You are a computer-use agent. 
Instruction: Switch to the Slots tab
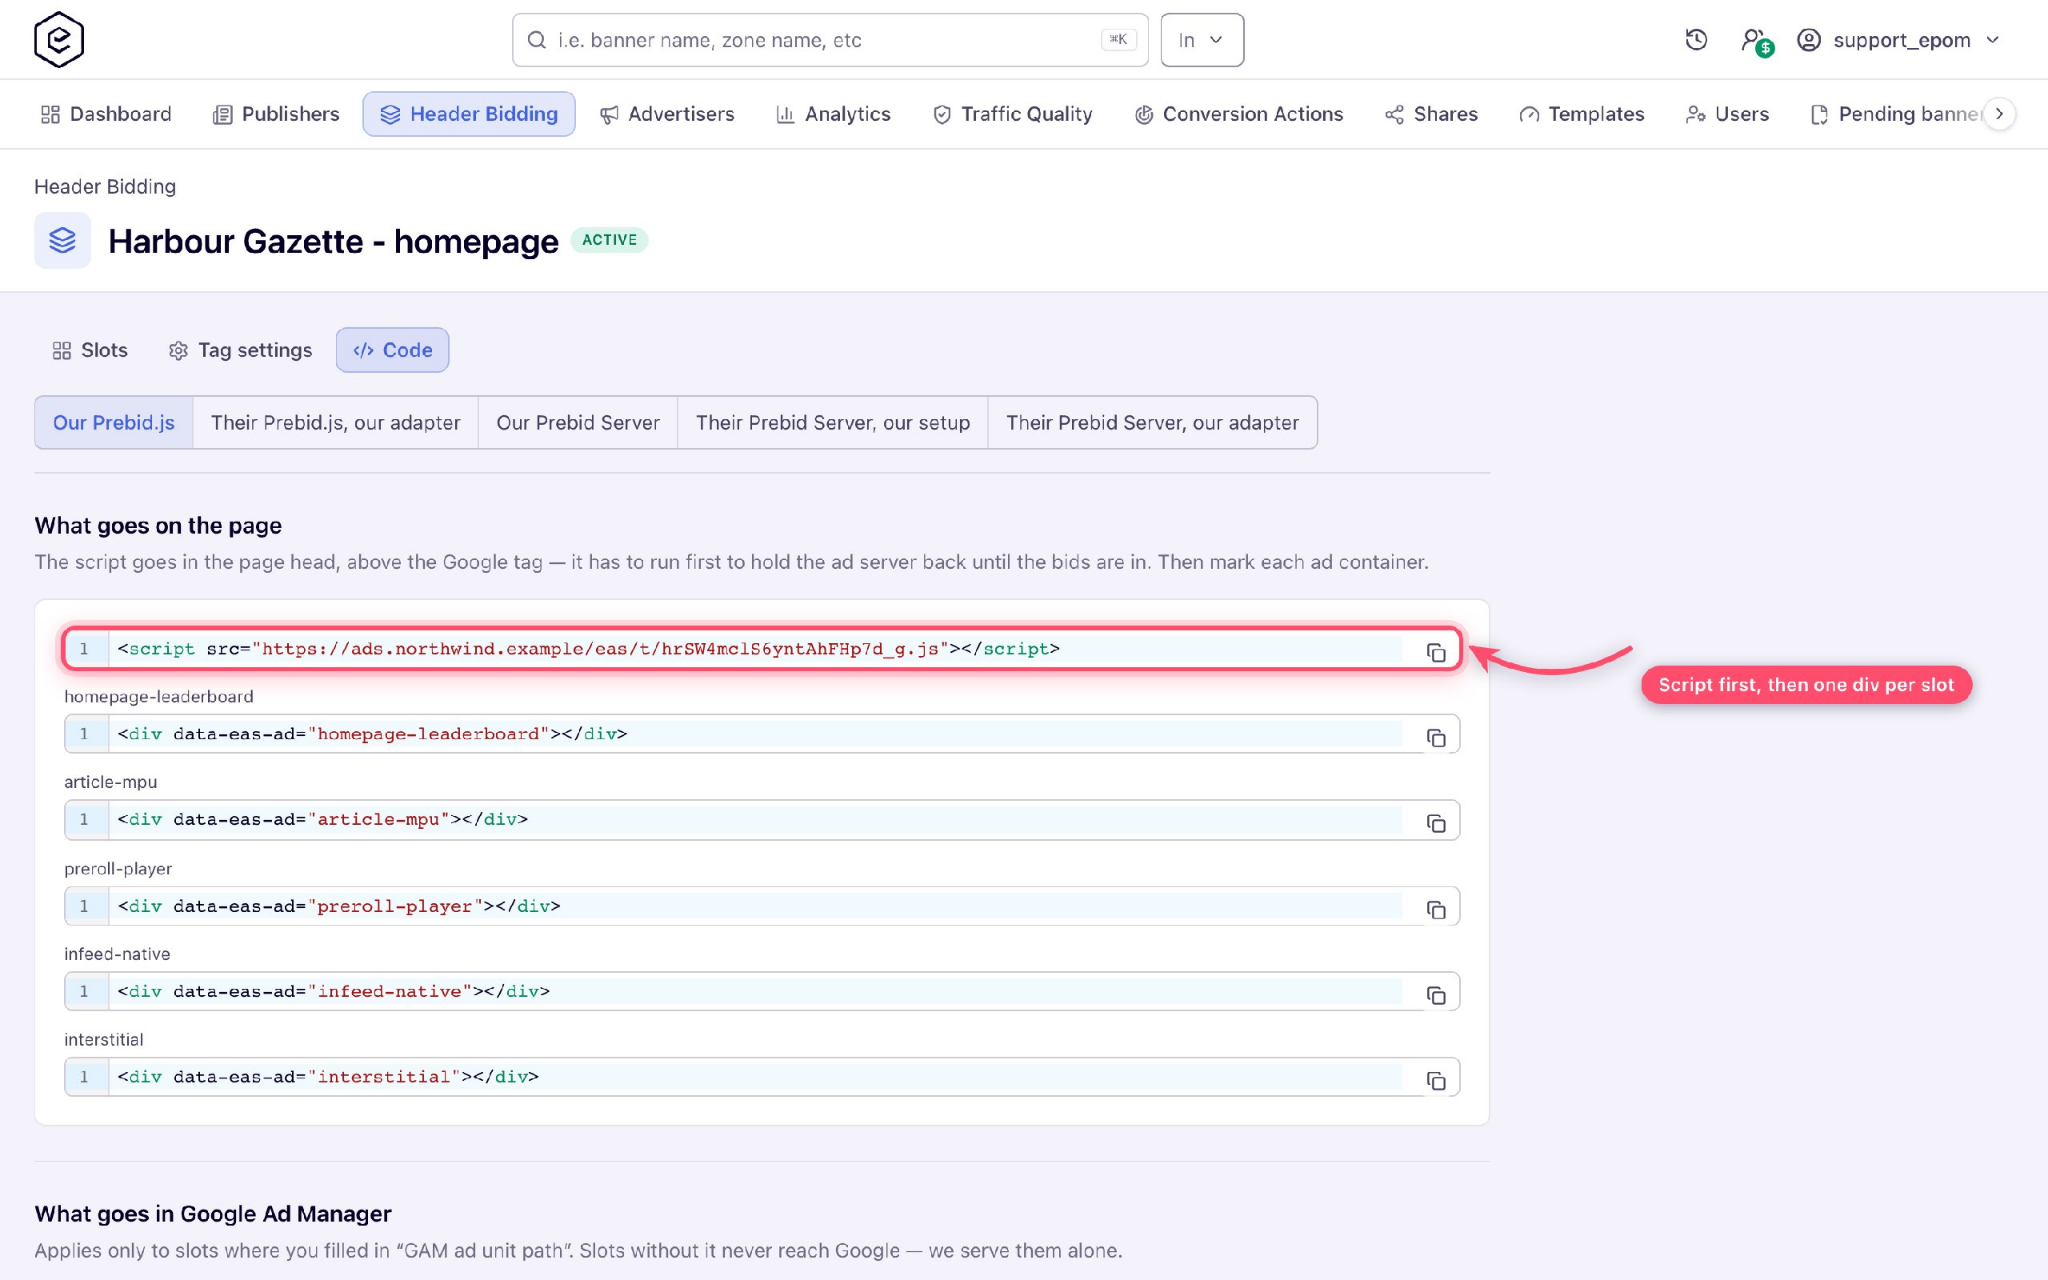tap(90, 350)
